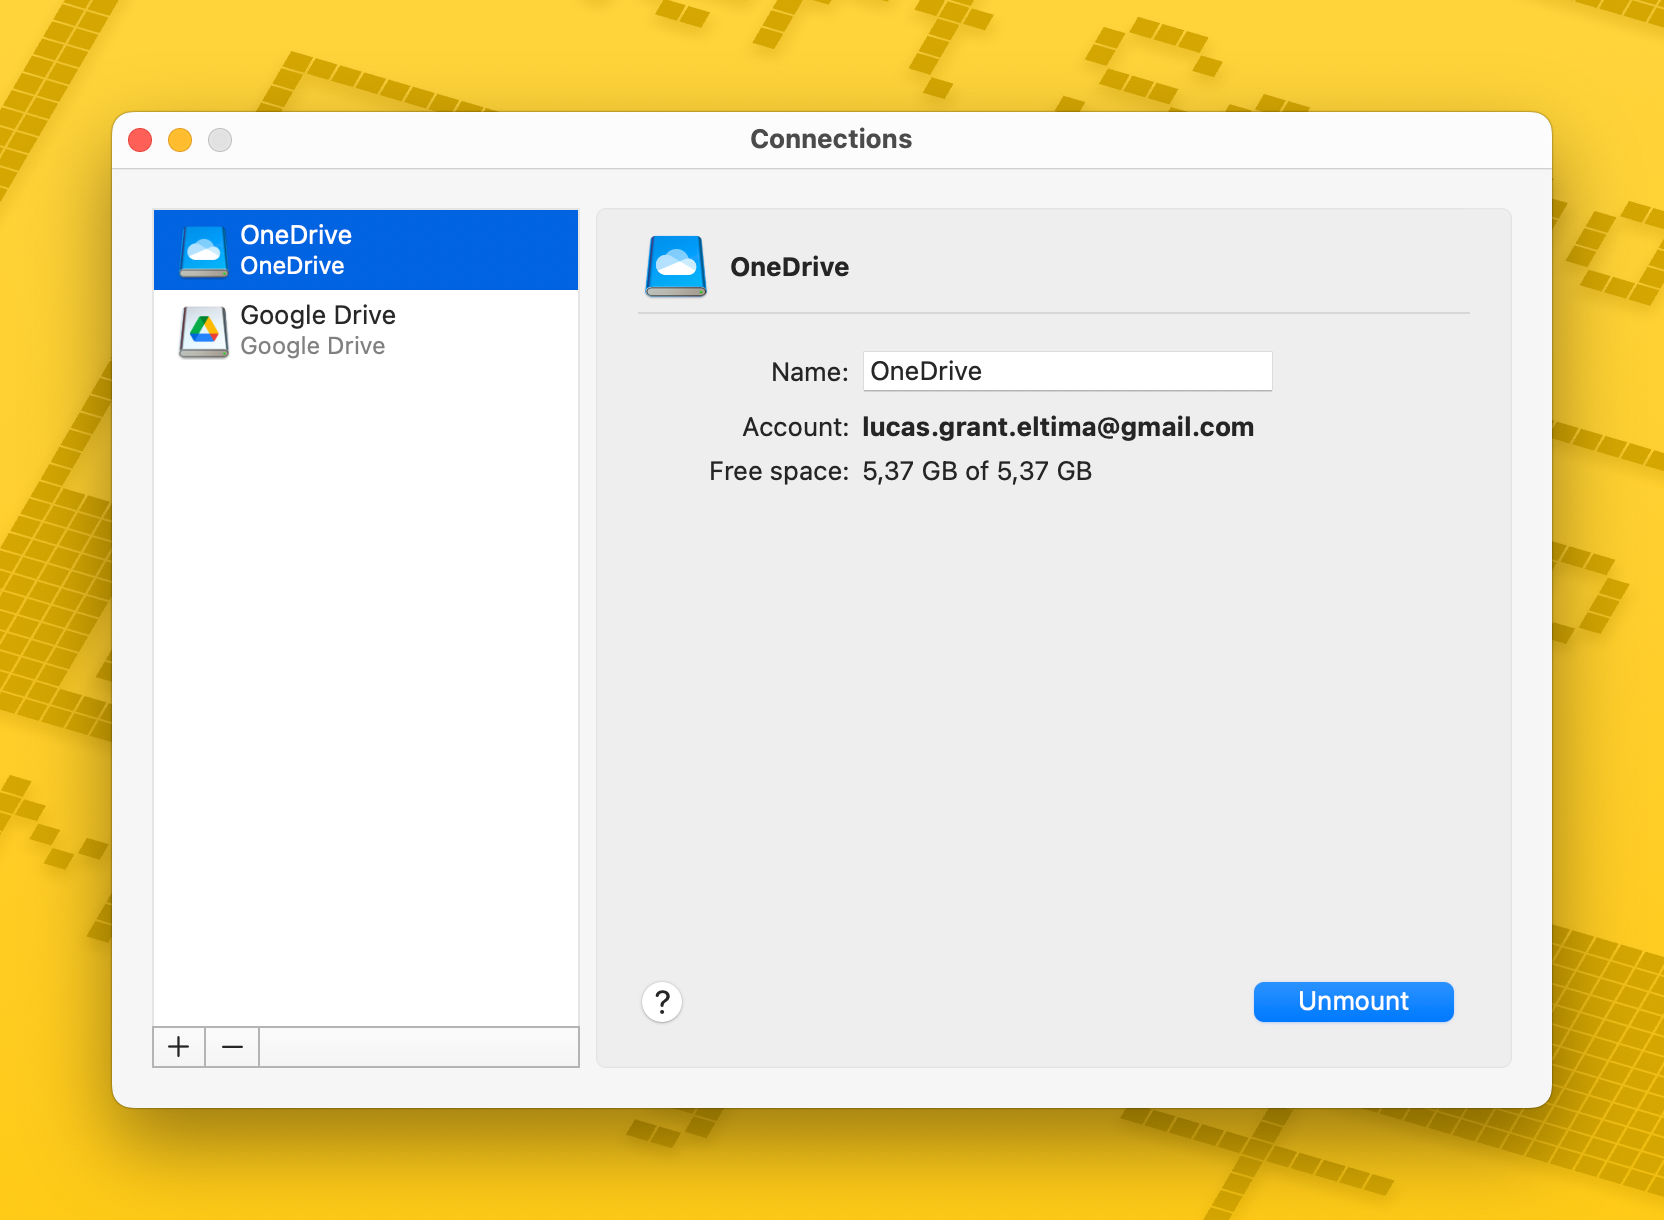Close the Connections window

coord(140,140)
